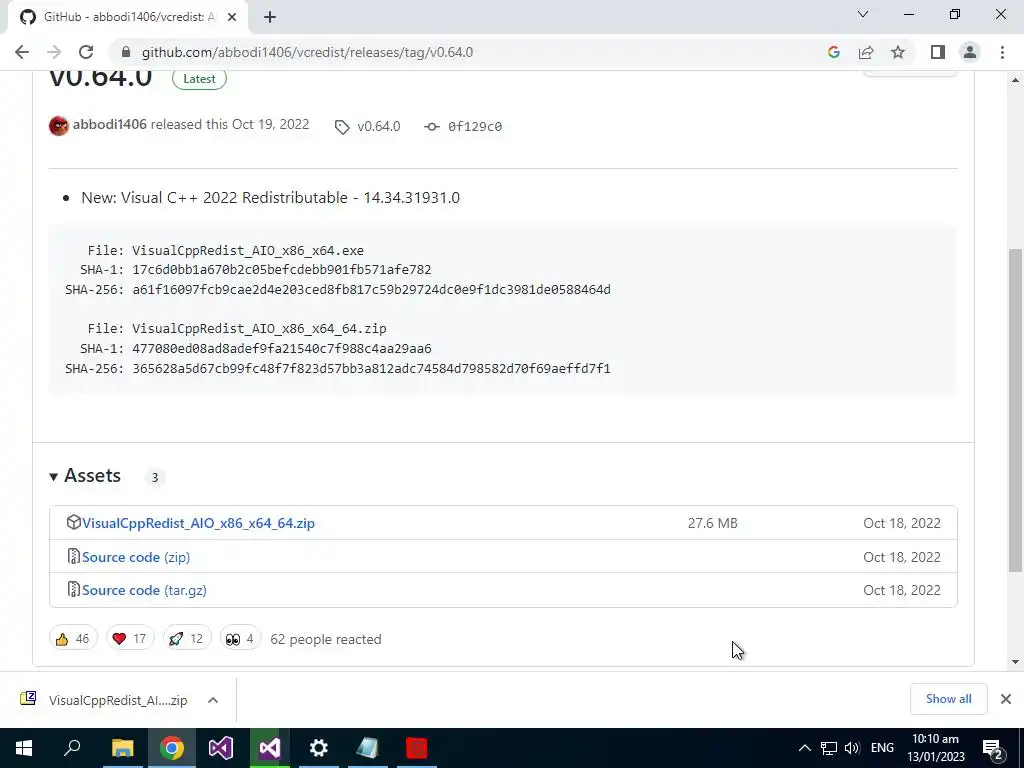Click the heart reaction 17
1024x768 pixels.
pyautogui.click(x=130, y=638)
